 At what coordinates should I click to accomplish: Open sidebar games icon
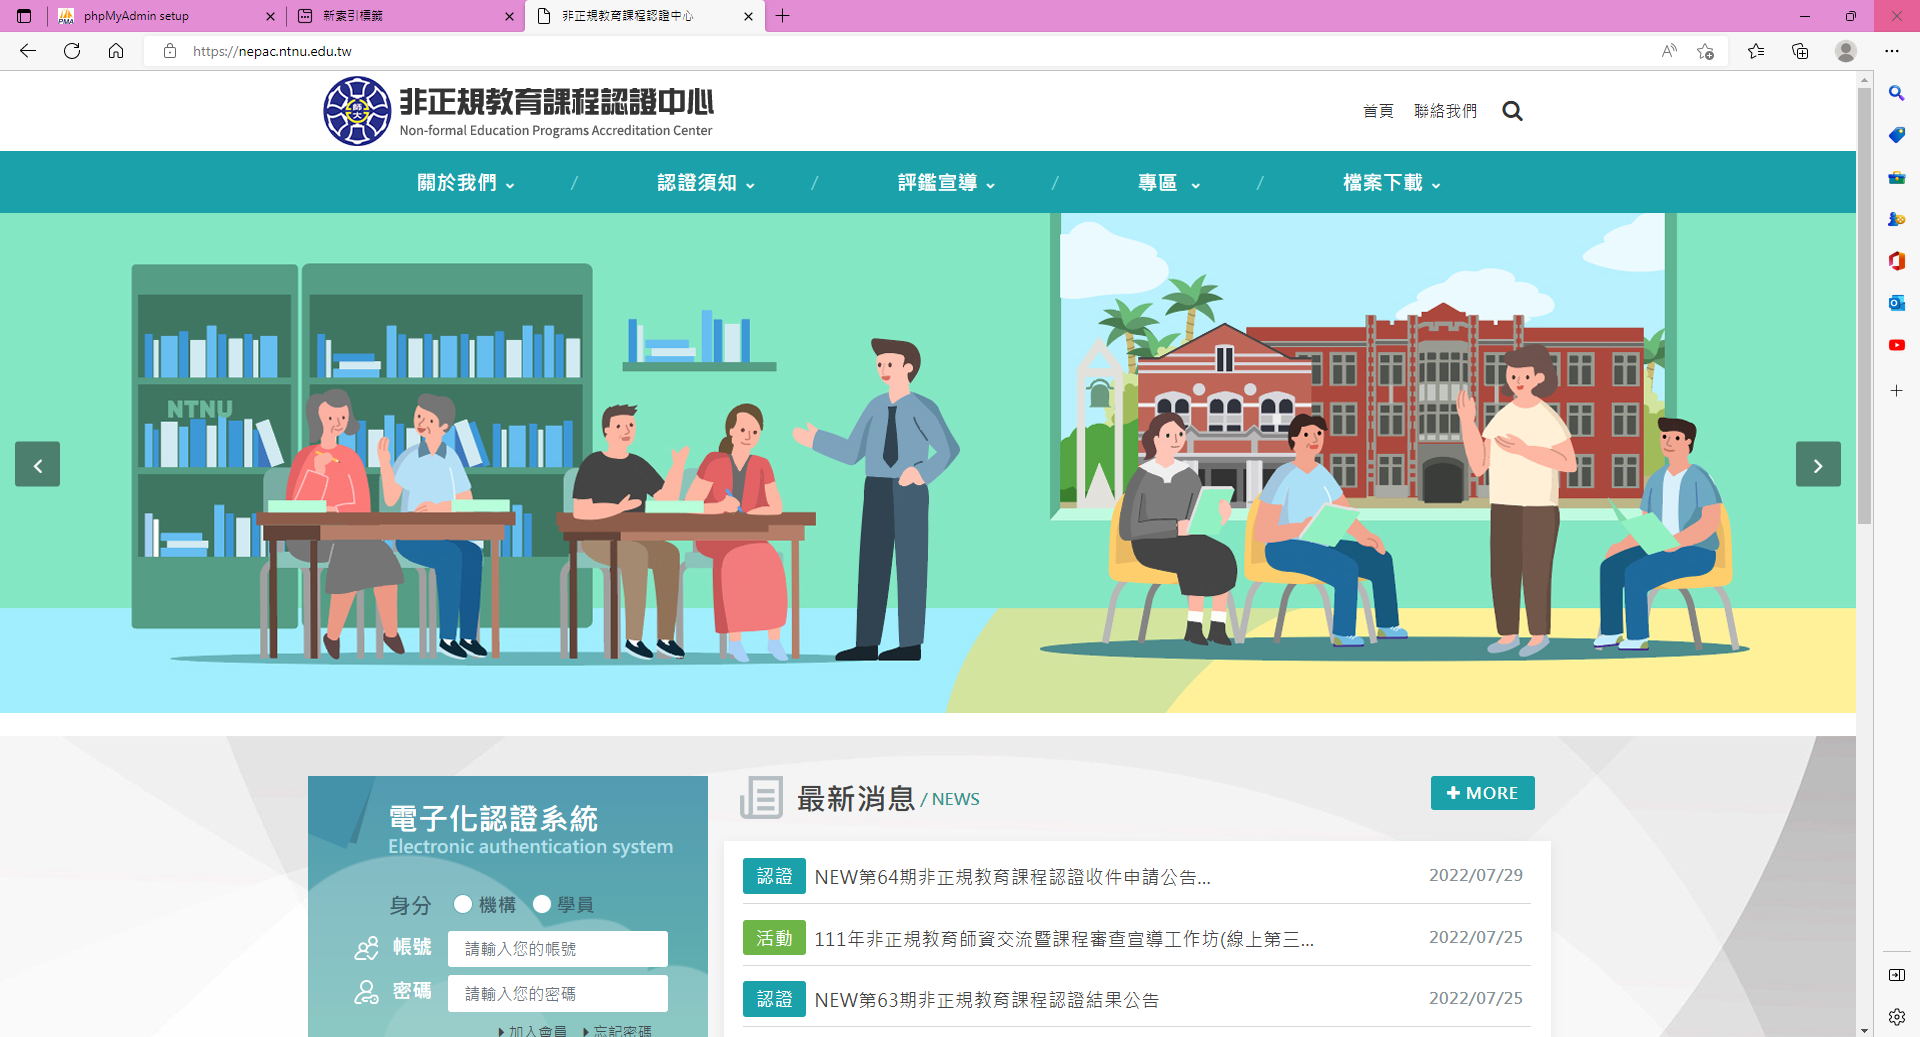pyautogui.click(x=1896, y=219)
